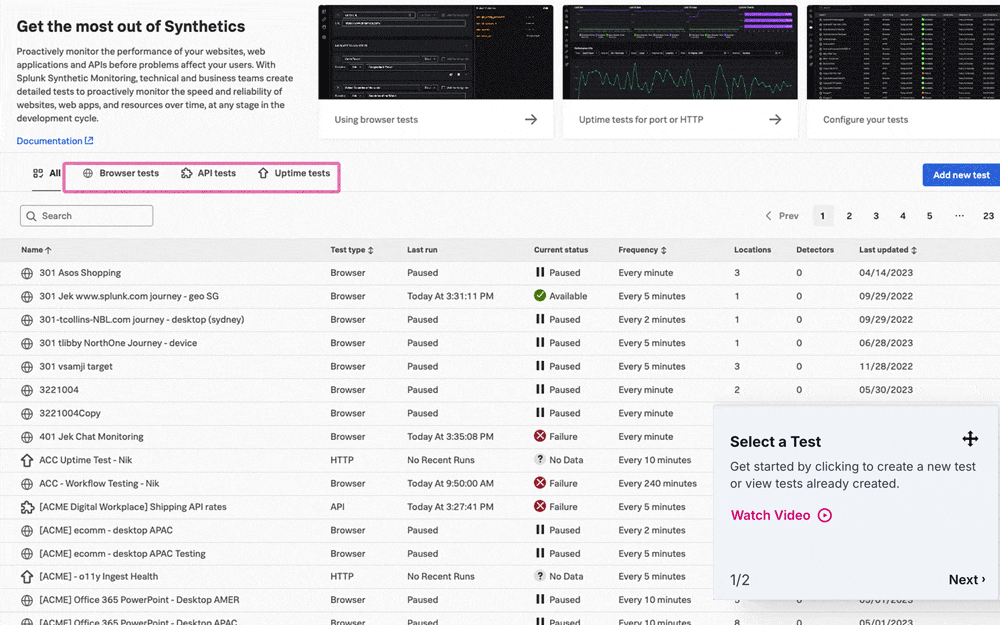Open the Using browser tests card arrow
The height and width of the screenshot is (625, 1000).
pos(531,119)
